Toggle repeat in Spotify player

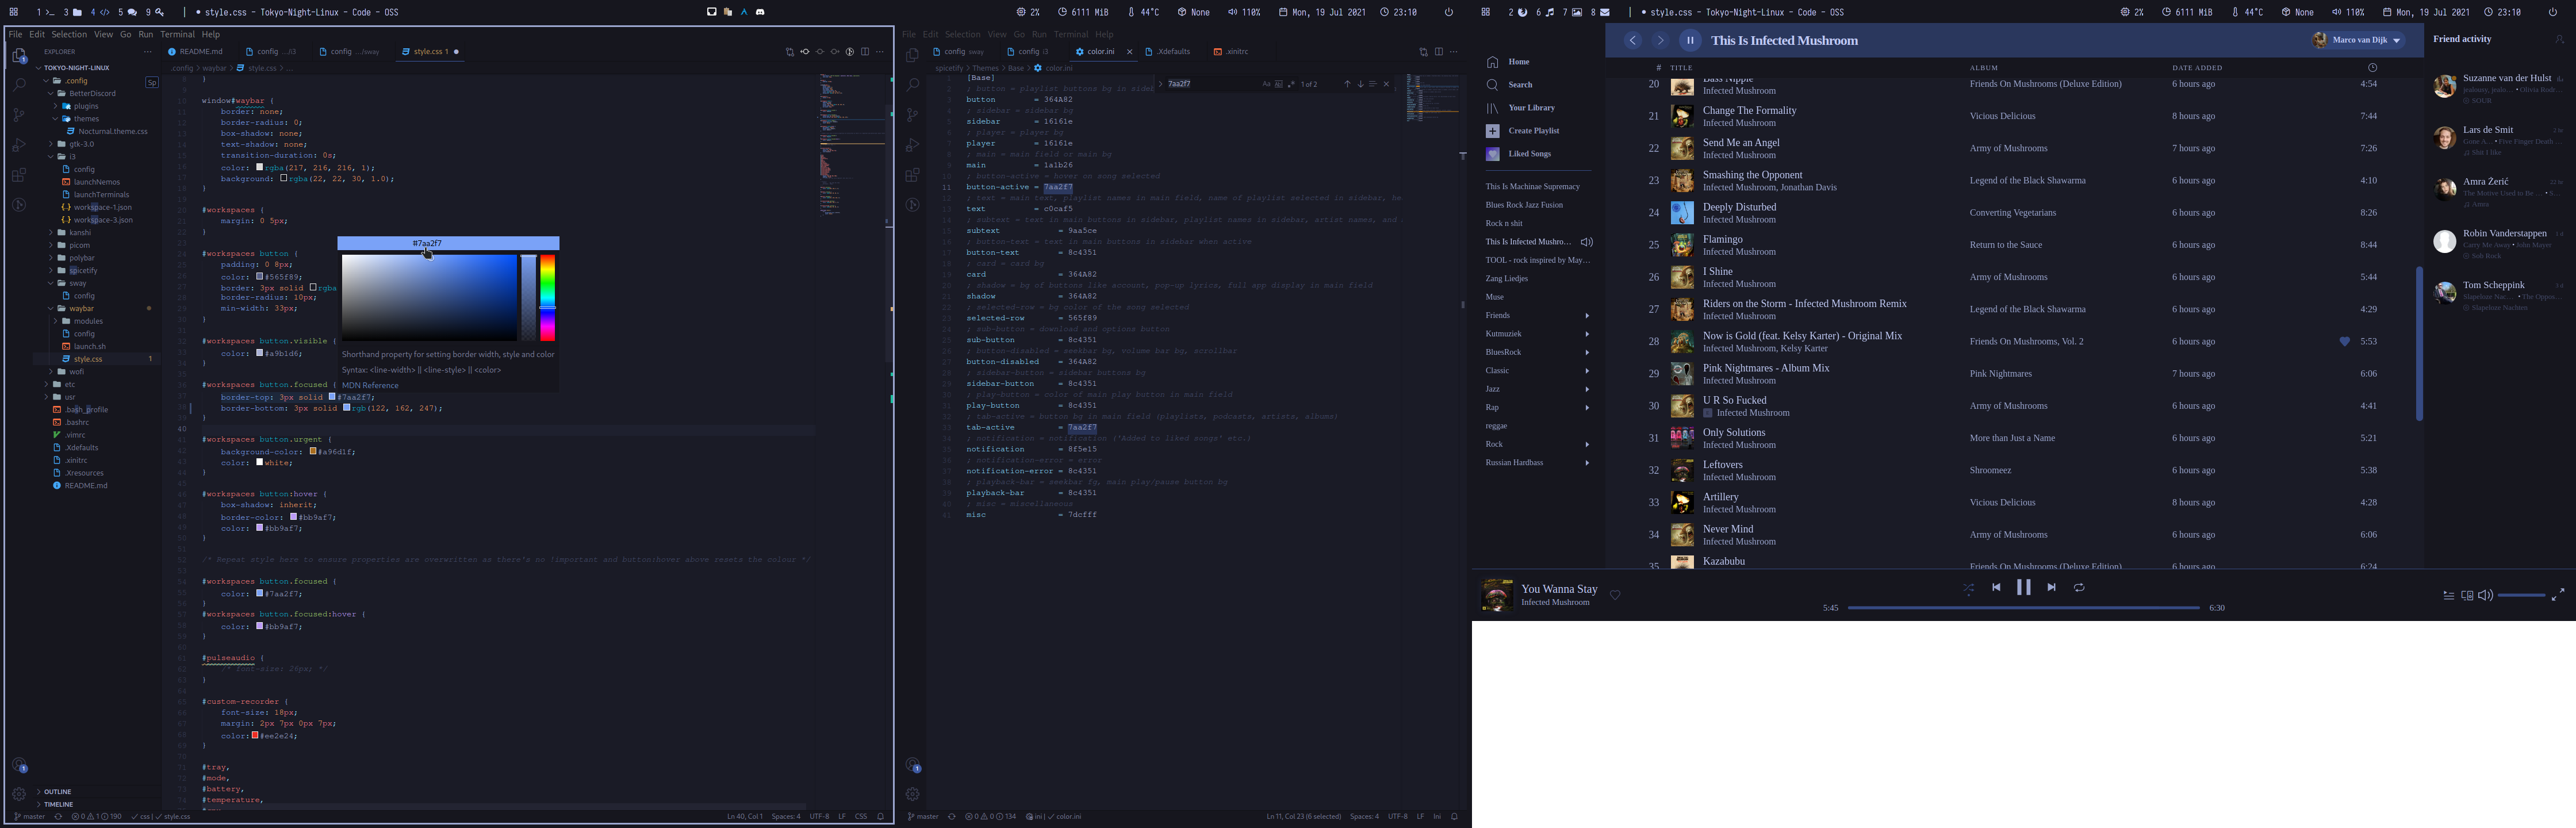click(x=2079, y=587)
